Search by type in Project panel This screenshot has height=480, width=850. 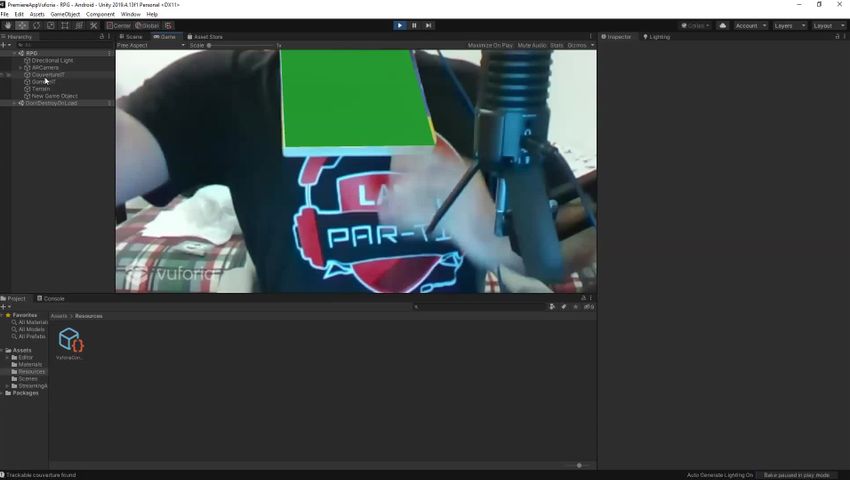point(552,306)
